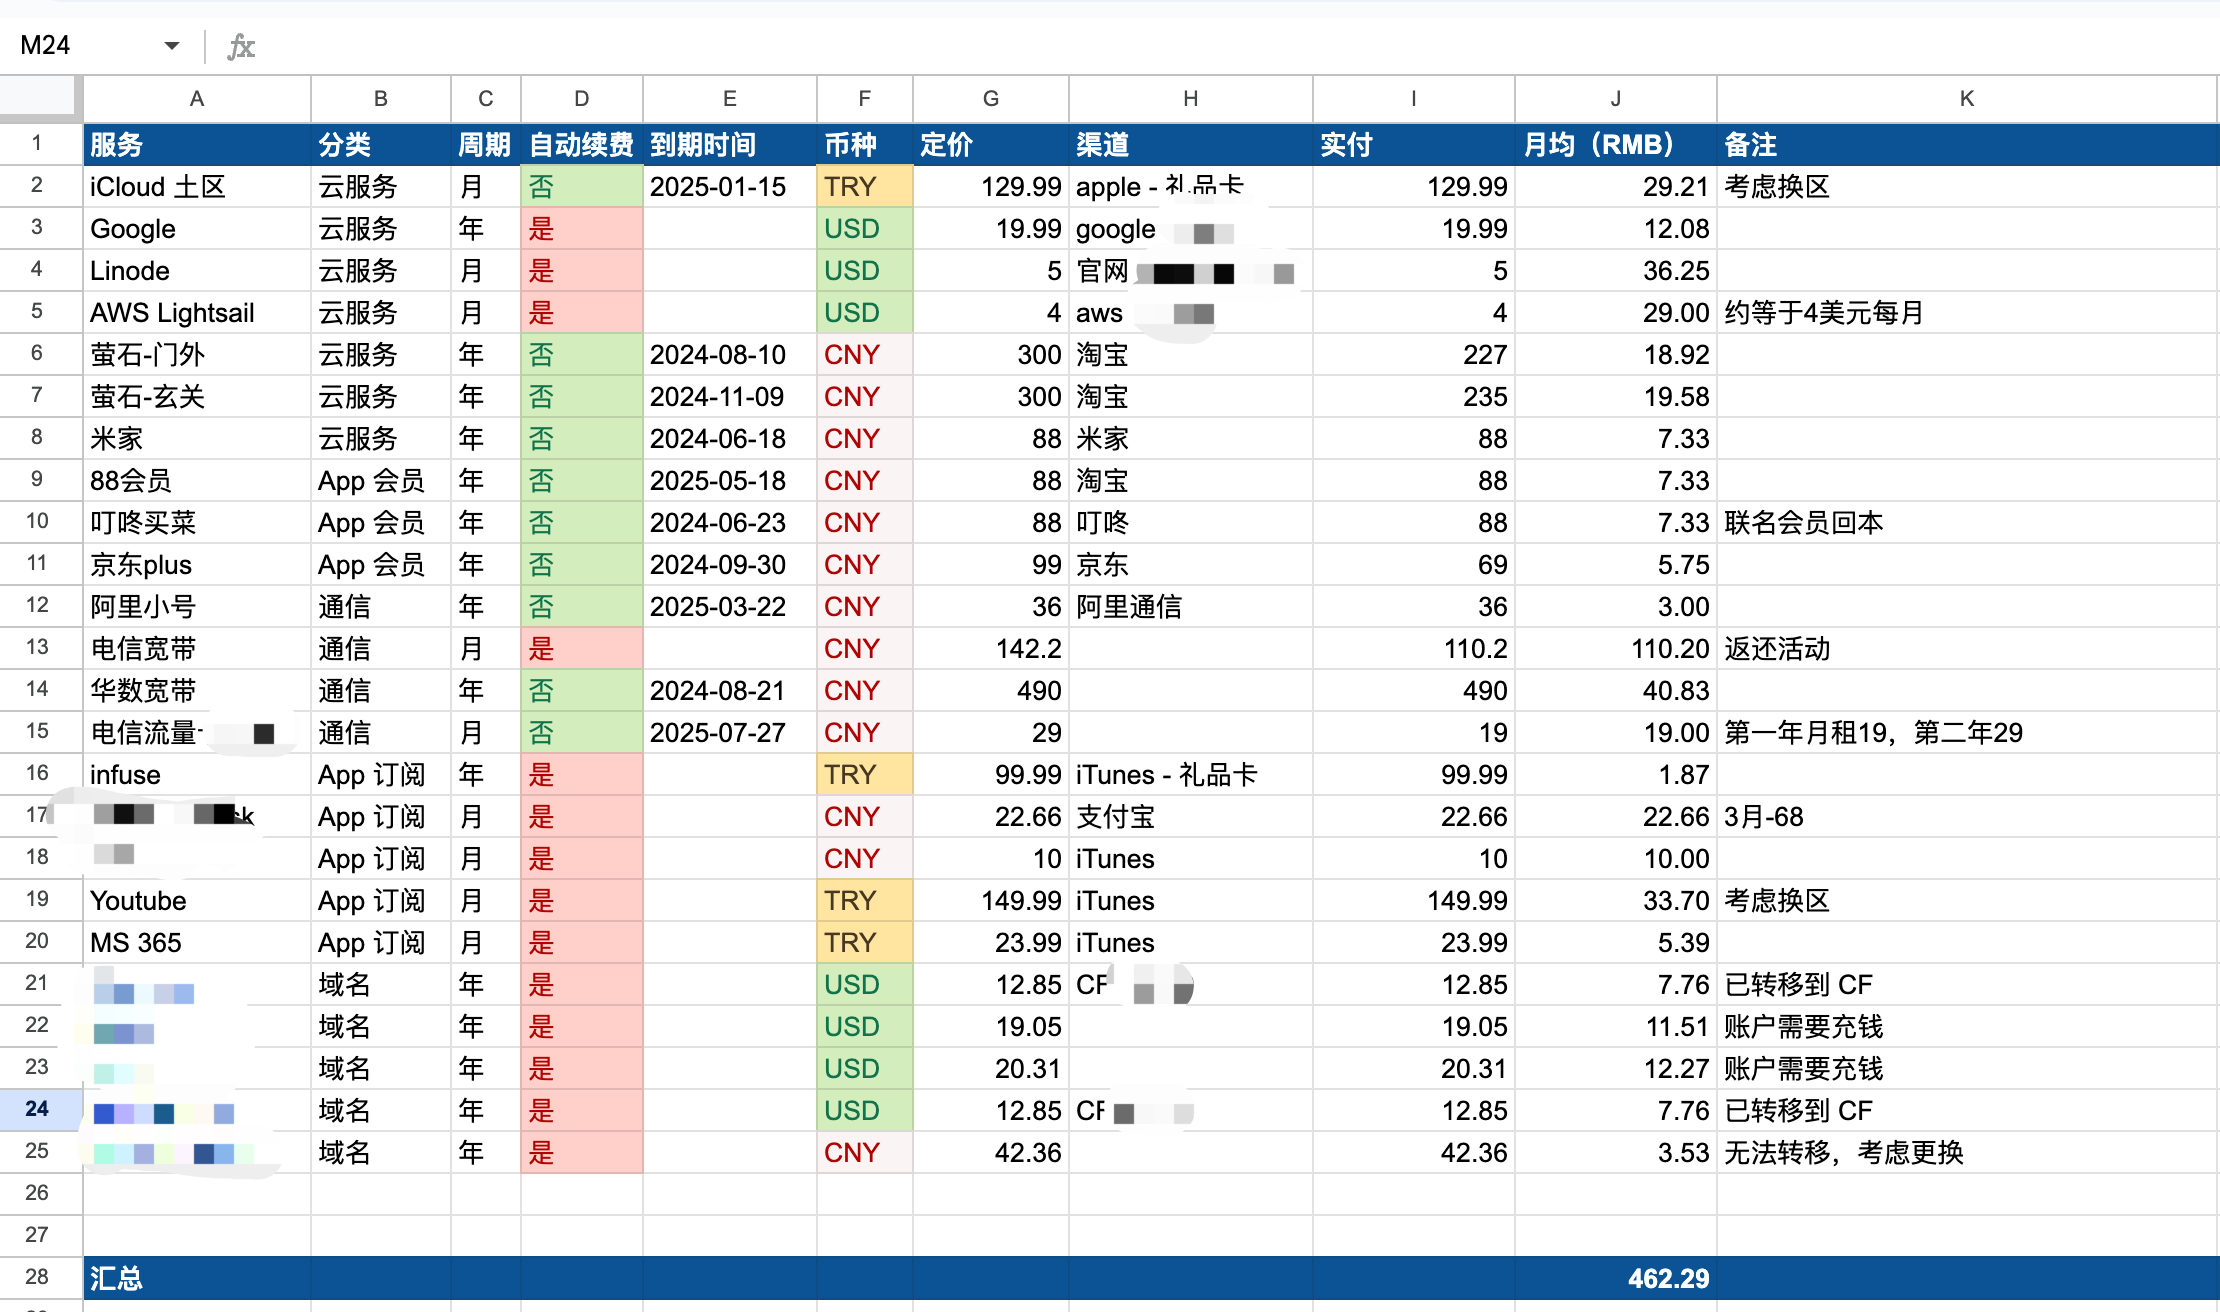The width and height of the screenshot is (2220, 1312).
Task: Select the infuse cell
Action: pos(197,775)
